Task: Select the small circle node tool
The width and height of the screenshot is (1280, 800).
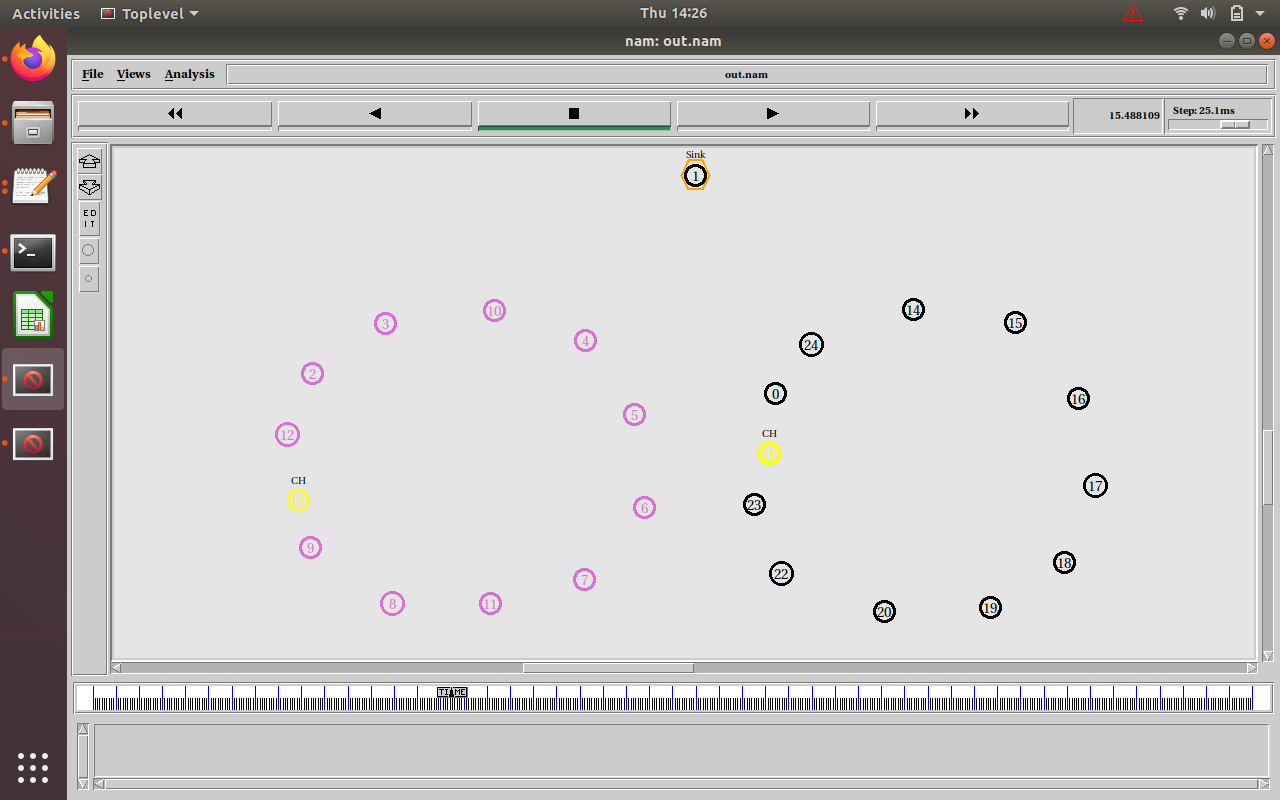Action: coord(89,279)
